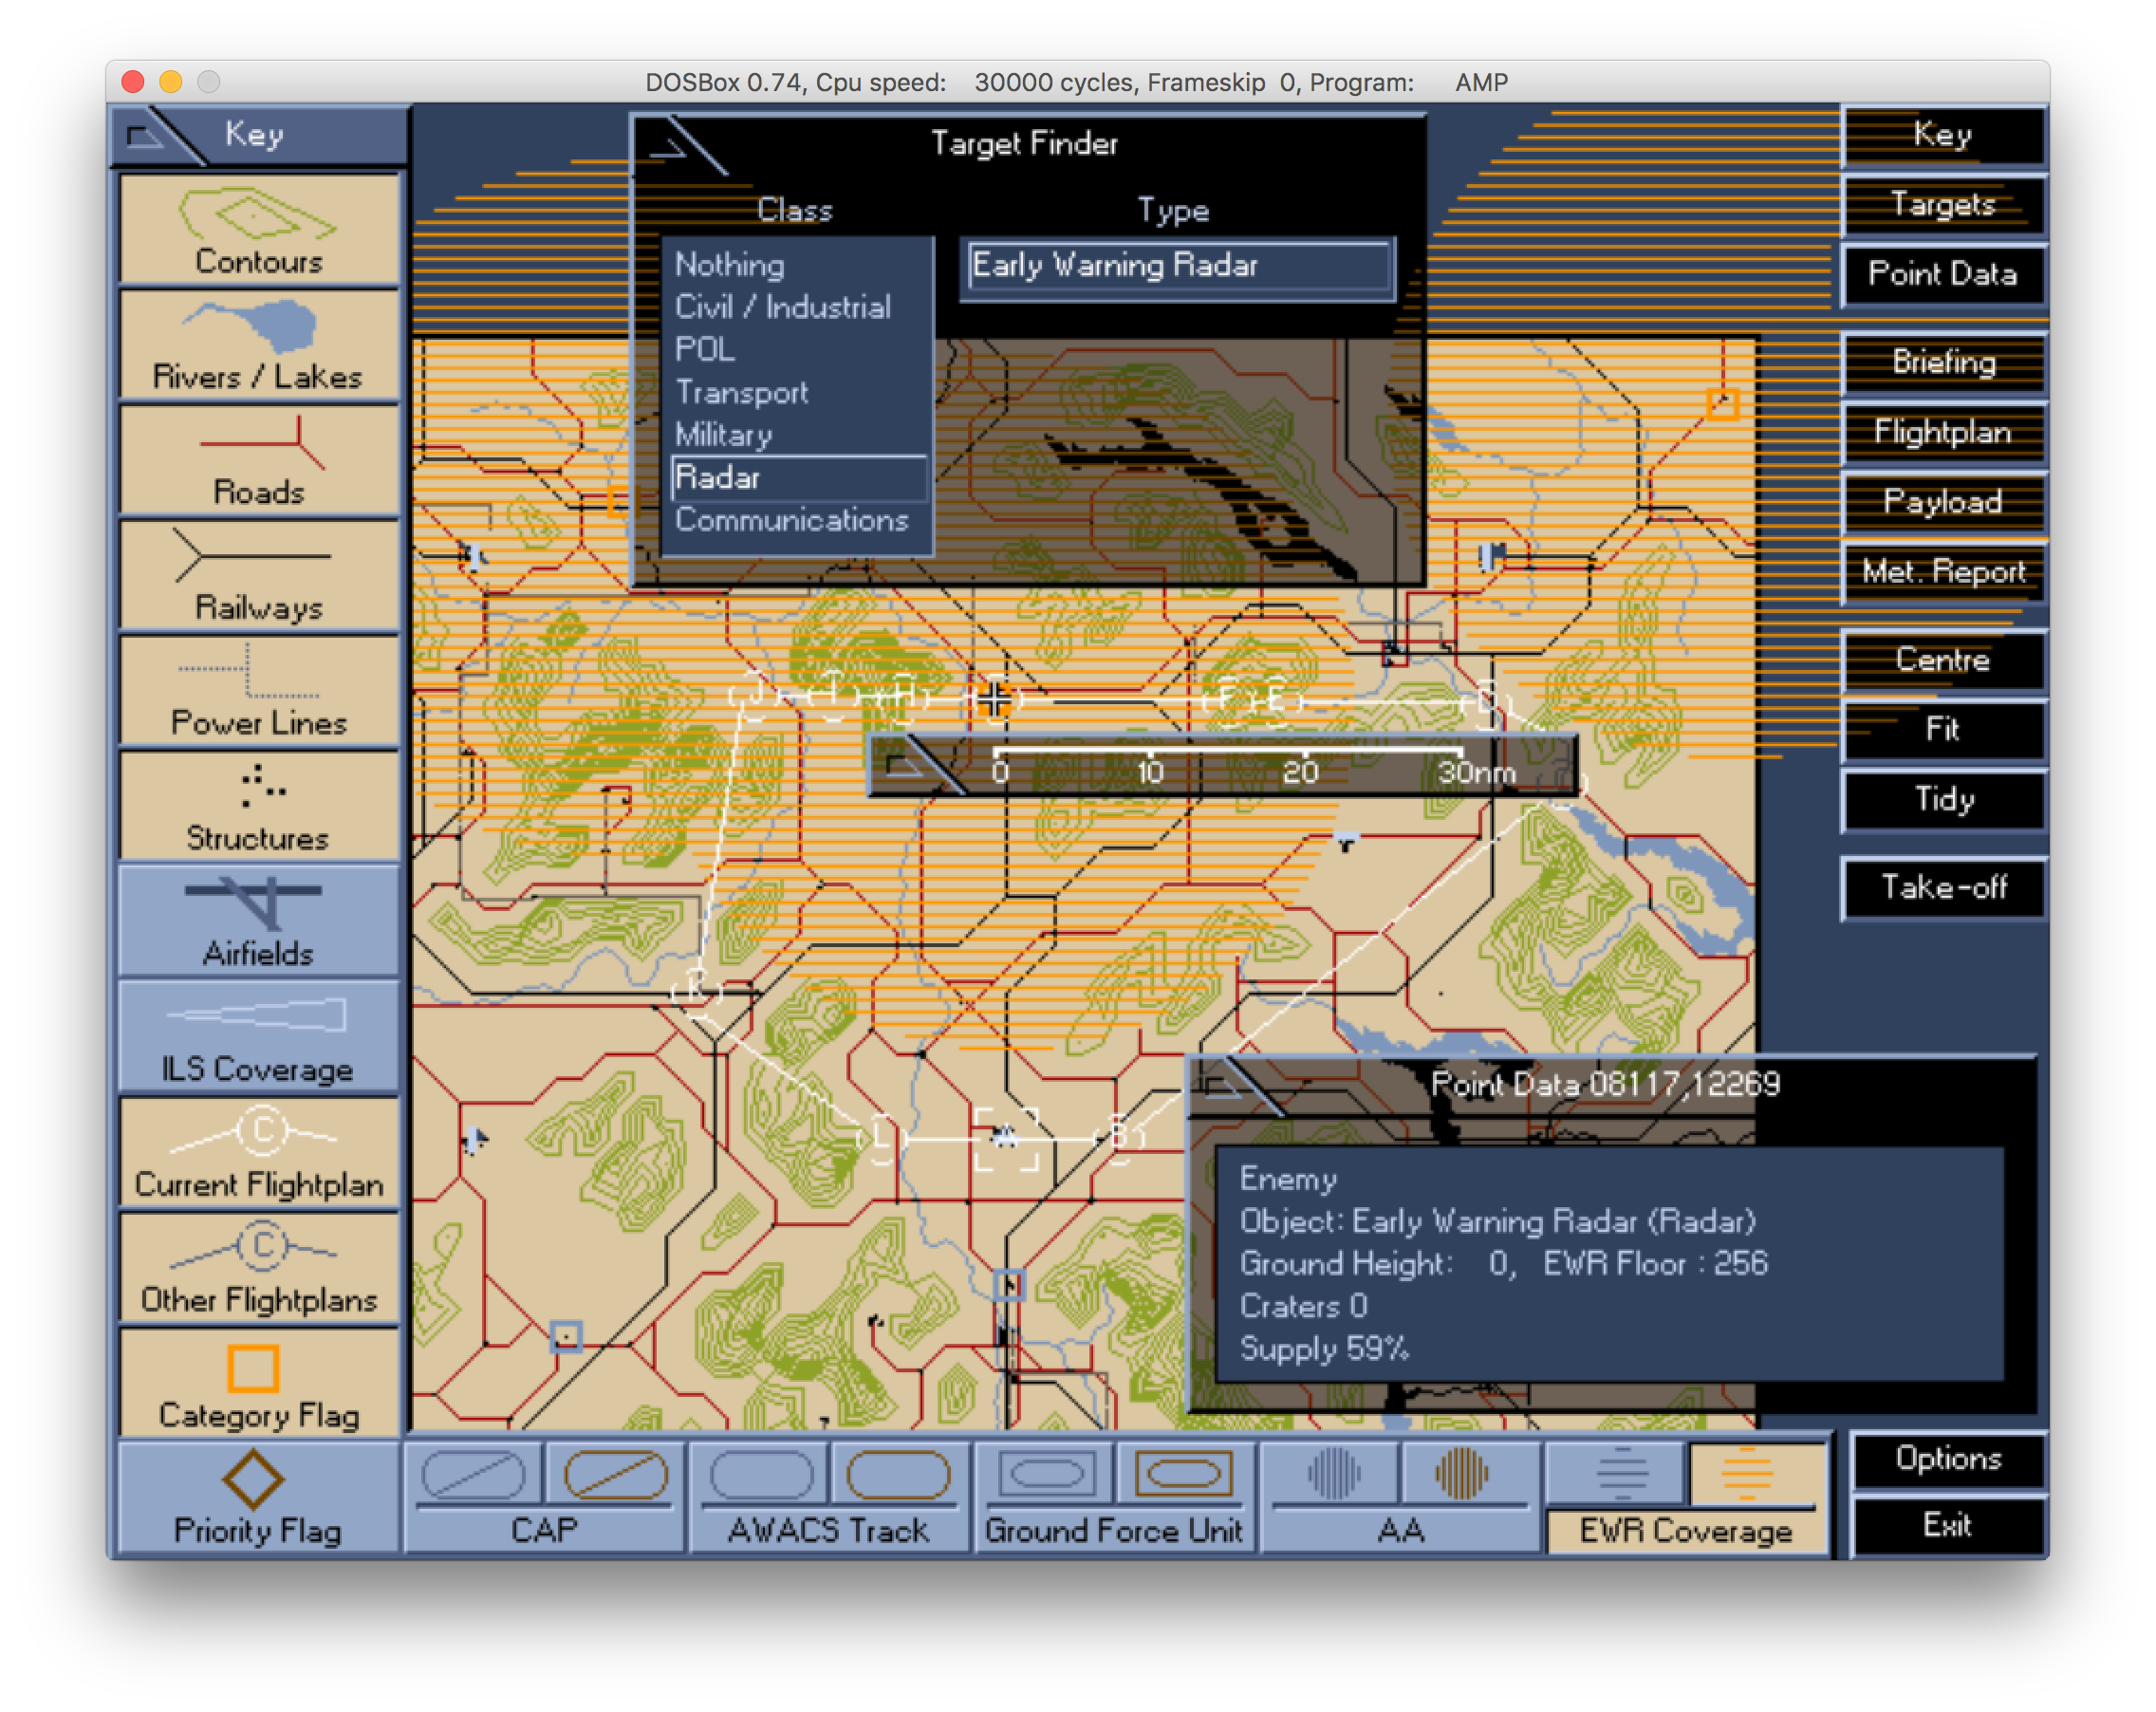Toggle the Structures map layer
Image resolution: width=2156 pixels, height=1712 pixels.
pyautogui.click(x=258, y=806)
